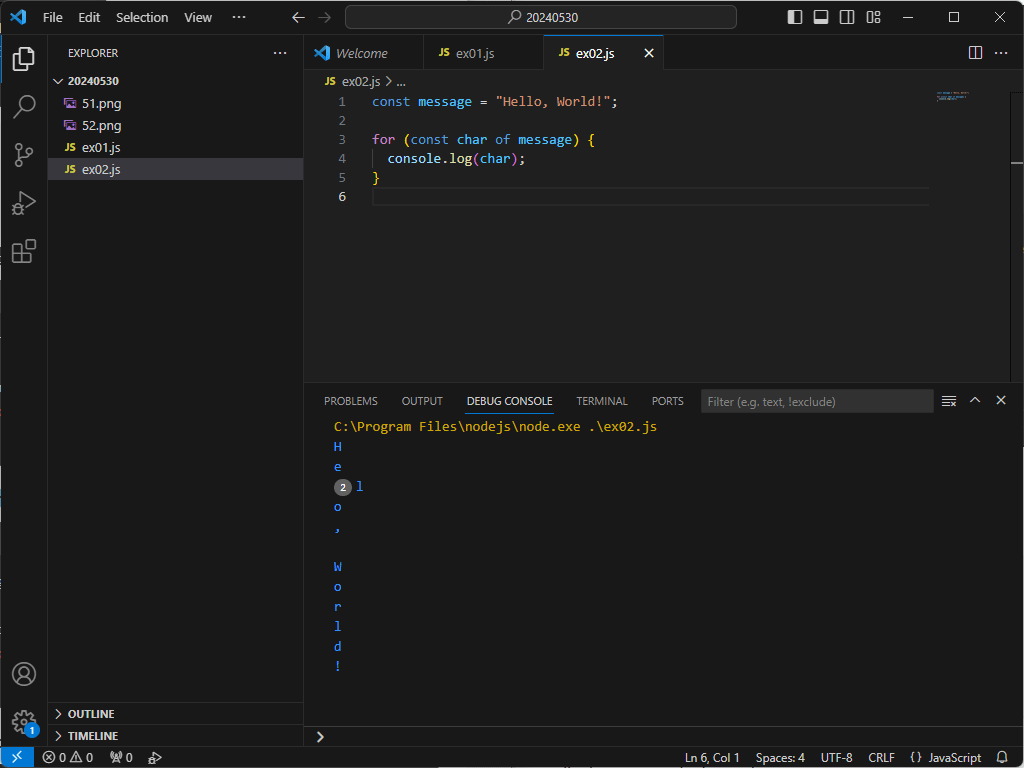Close the bottom panel
The height and width of the screenshot is (768, 1024).
coord(1001,400)
